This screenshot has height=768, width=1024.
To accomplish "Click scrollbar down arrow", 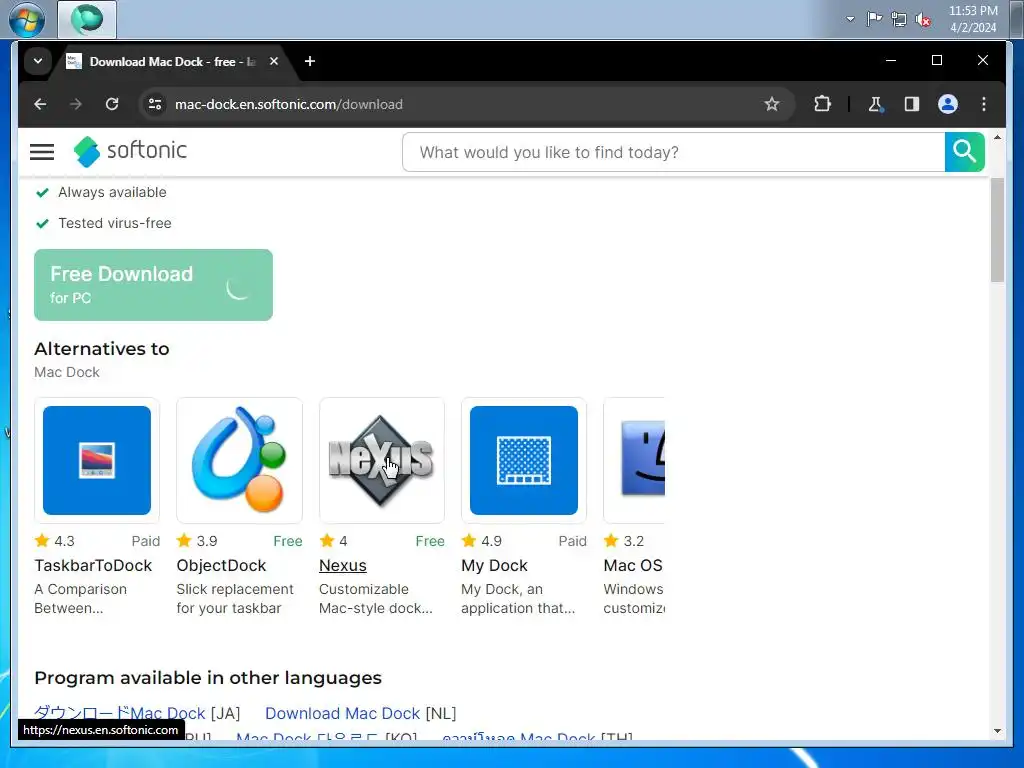I will click(x=997, y=731).
